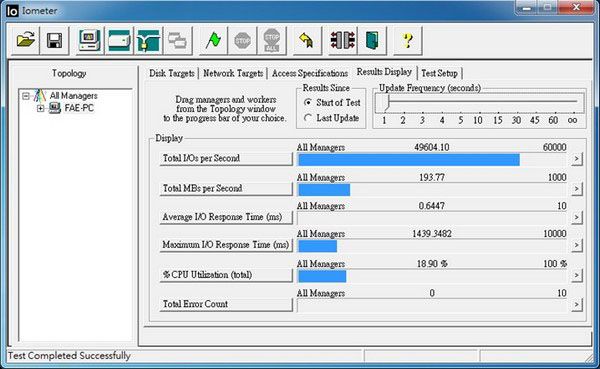
Task: Click the 193.77 MBs value
Action: point(432,178)
